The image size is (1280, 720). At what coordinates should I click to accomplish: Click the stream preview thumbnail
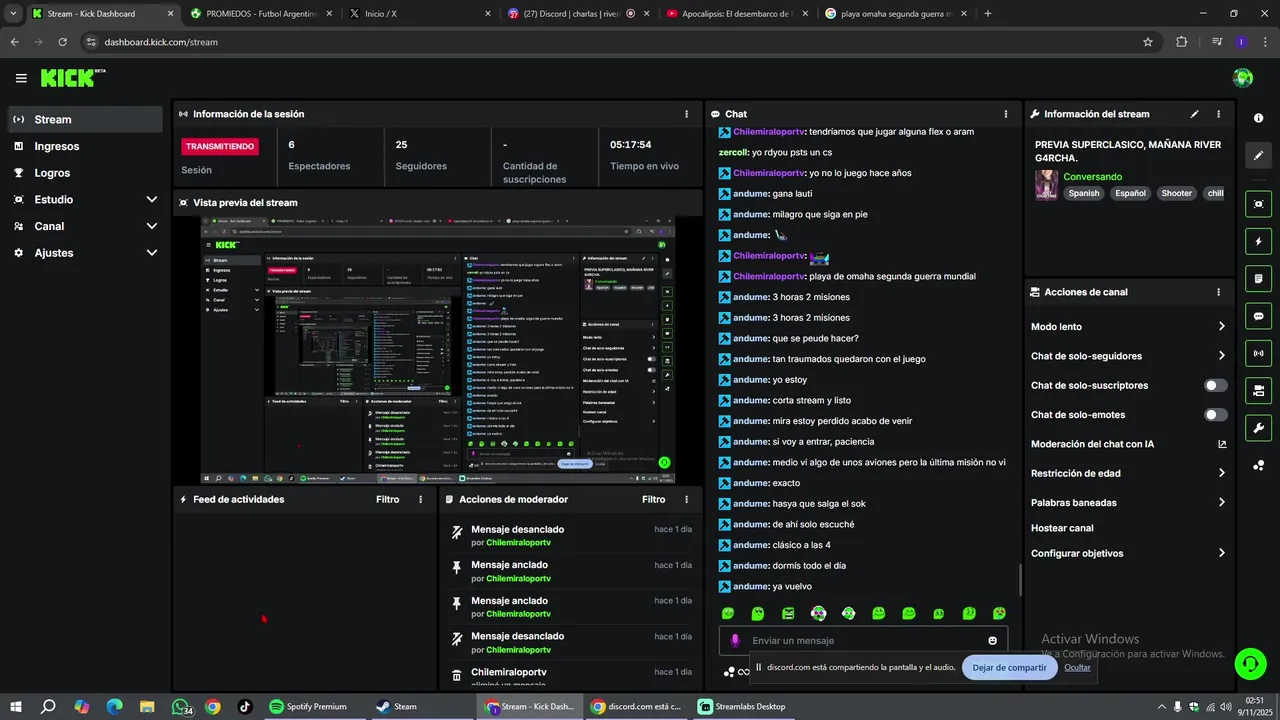(438, 350)
